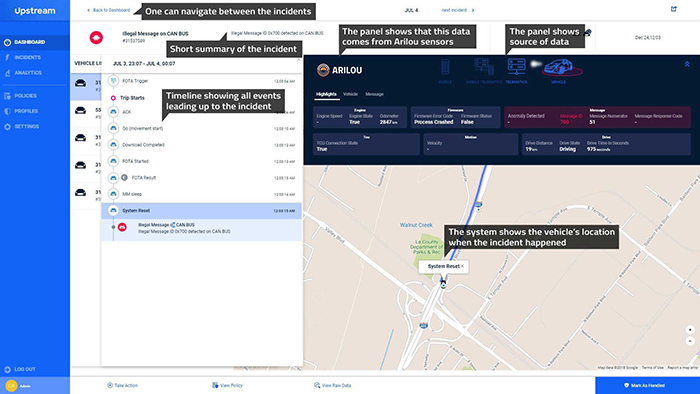This screenshot has height=394, width=700.
Task: Click Report a map error link
Action: click(683, 368)
